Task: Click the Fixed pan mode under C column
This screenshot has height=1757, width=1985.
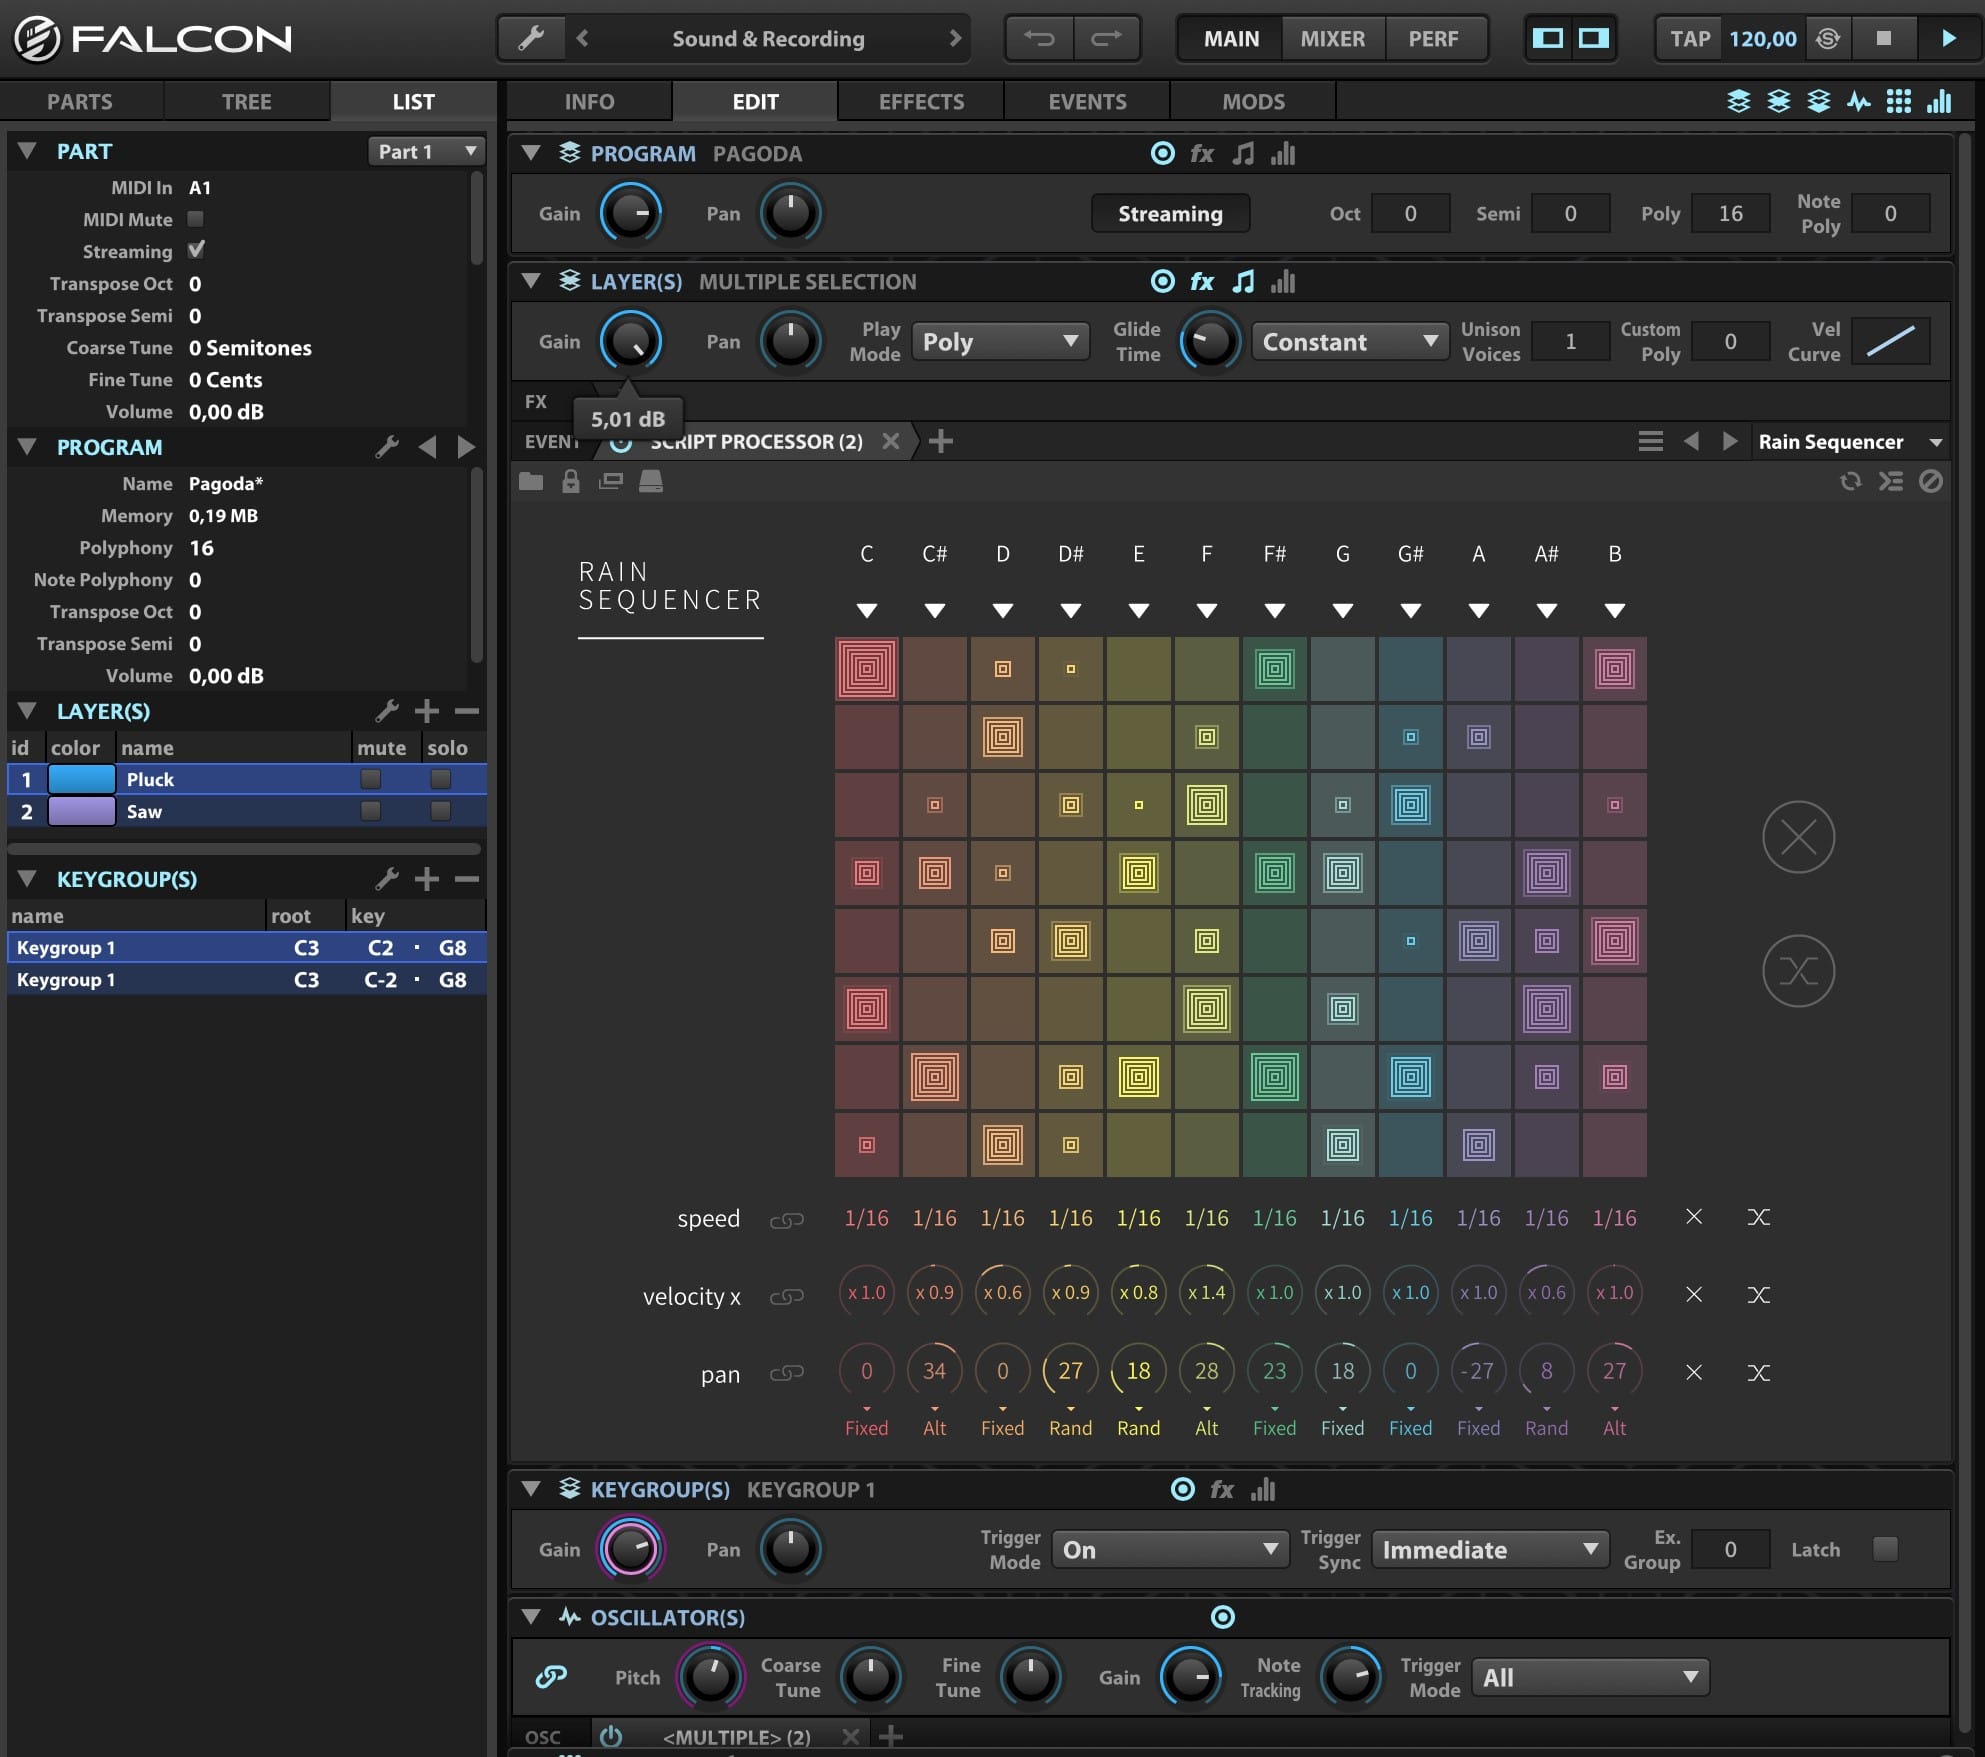Action: tap(867, 1428)
